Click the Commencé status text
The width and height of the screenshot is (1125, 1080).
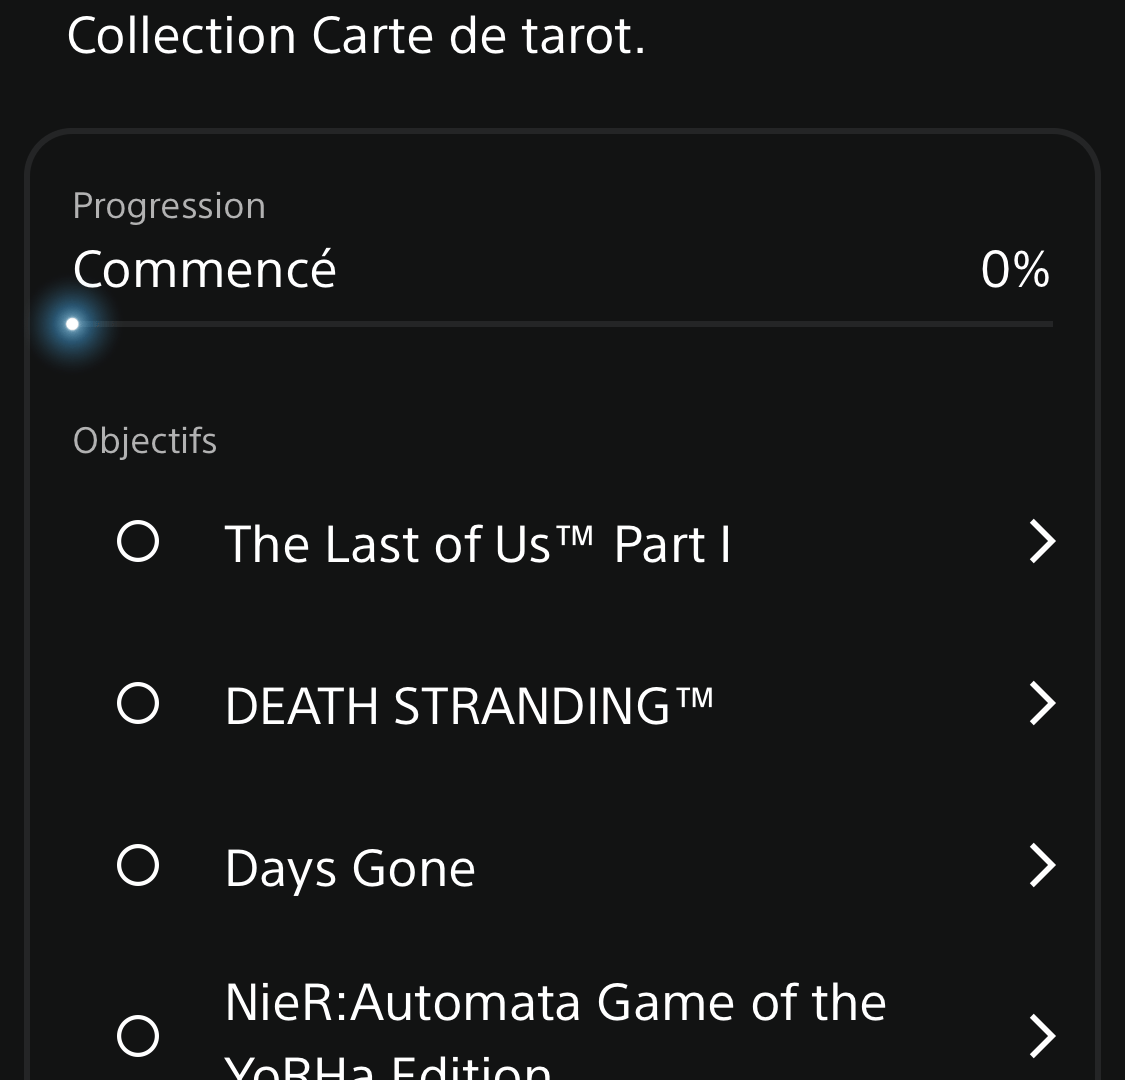tap(204, 269)
